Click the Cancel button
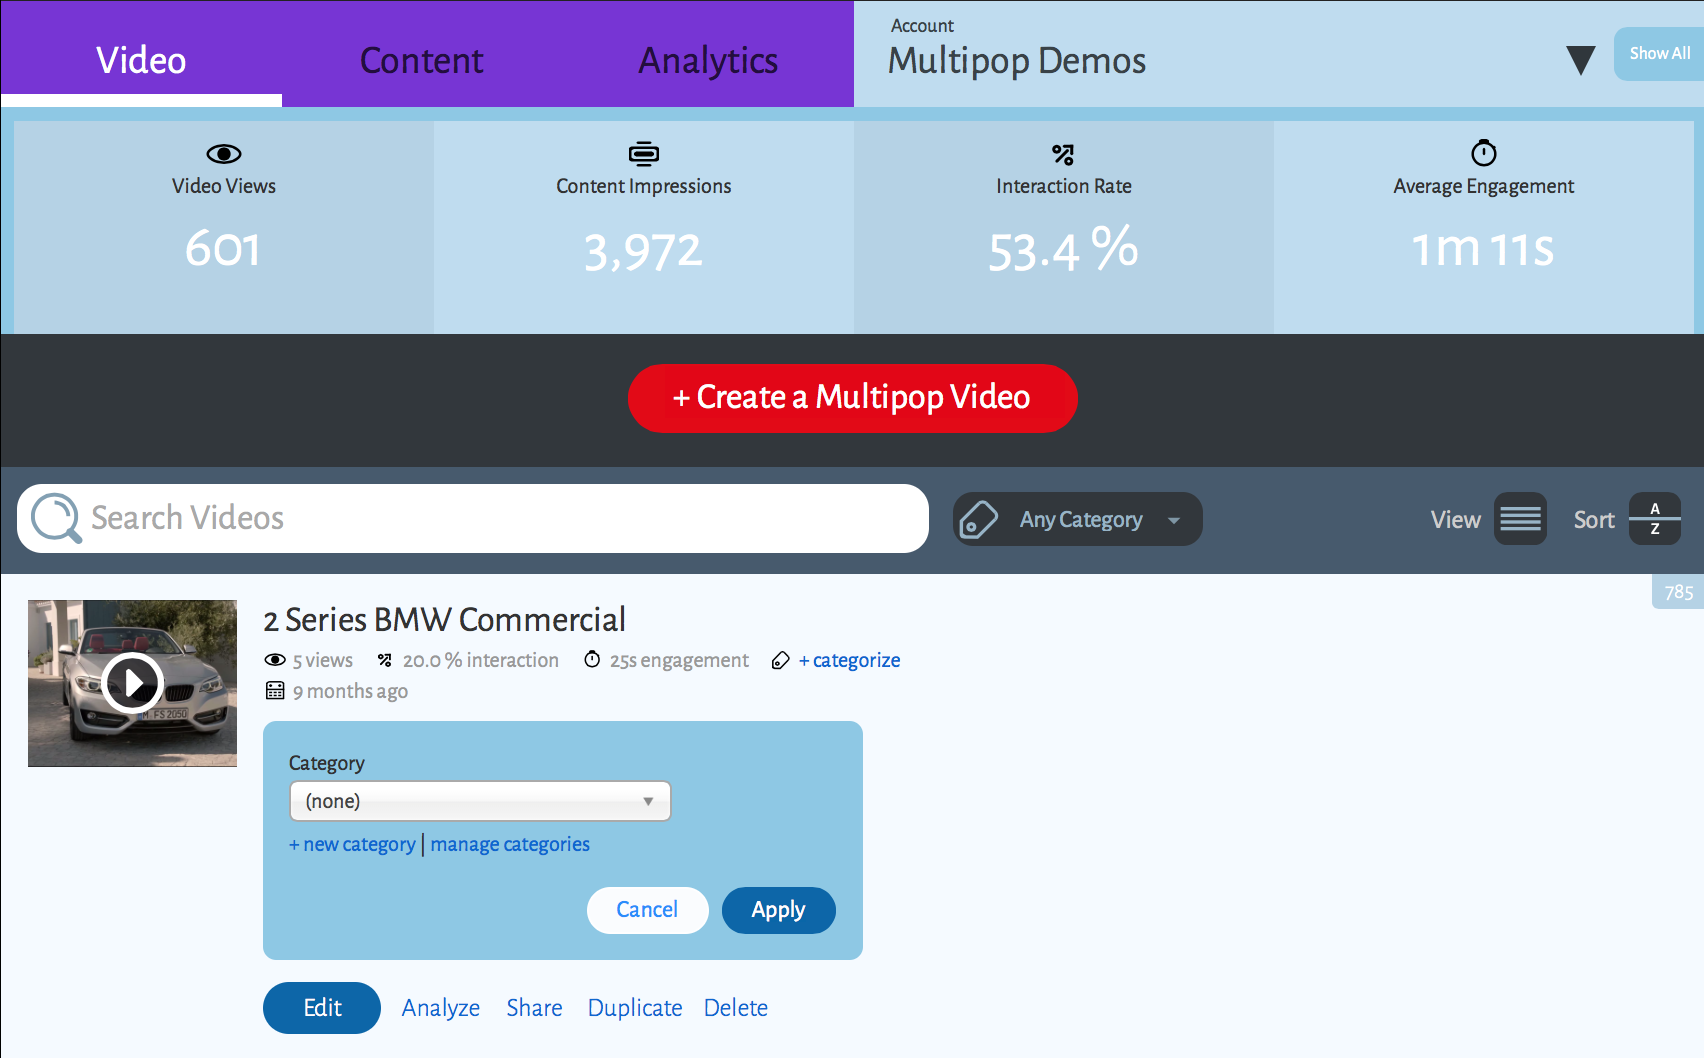 (647, 910)
